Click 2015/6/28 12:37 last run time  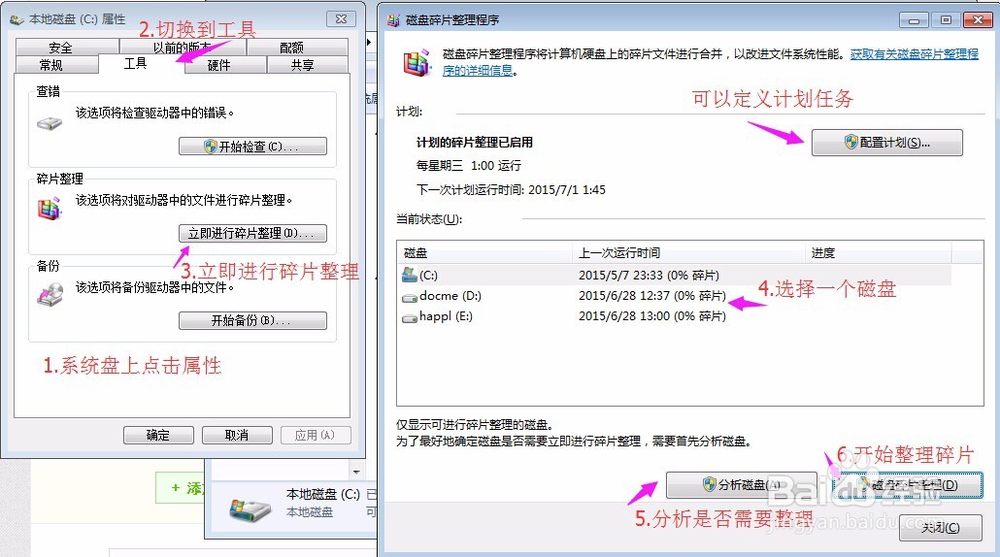[x=652, y=295]
